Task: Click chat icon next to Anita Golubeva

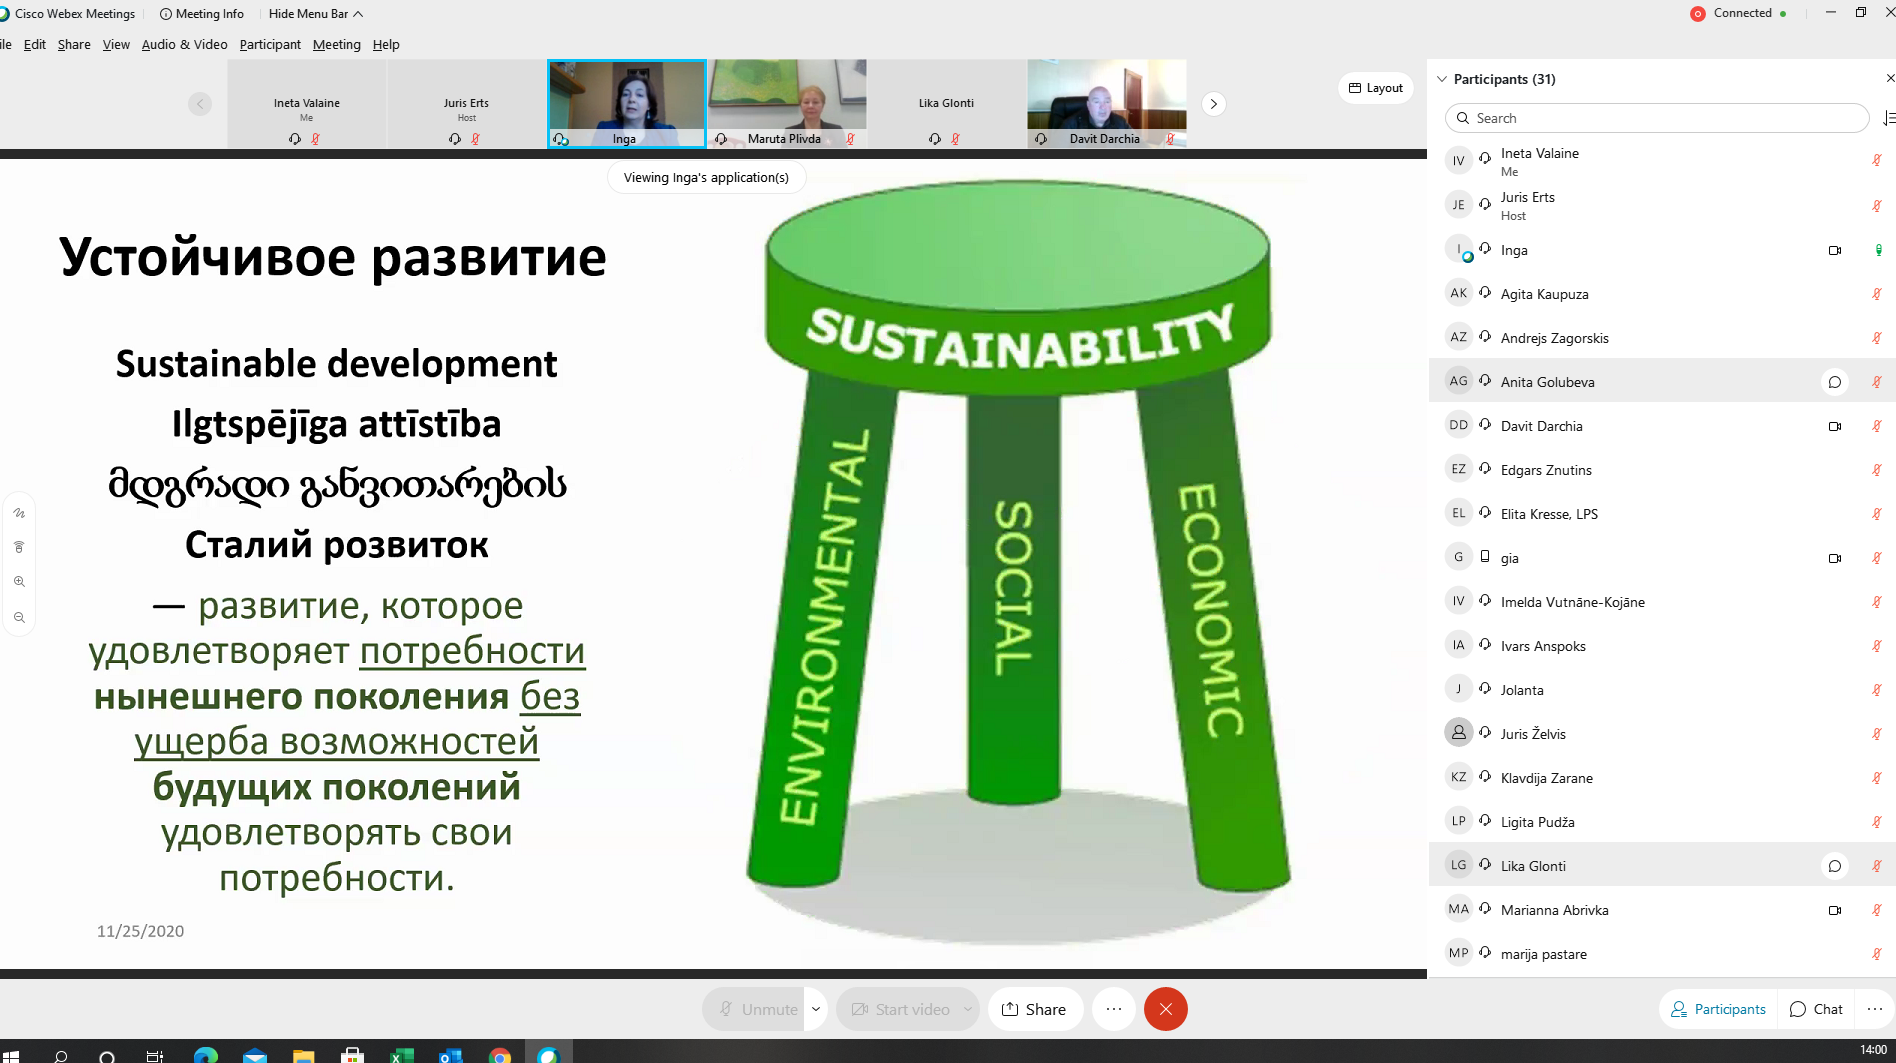Action: 1834,382
